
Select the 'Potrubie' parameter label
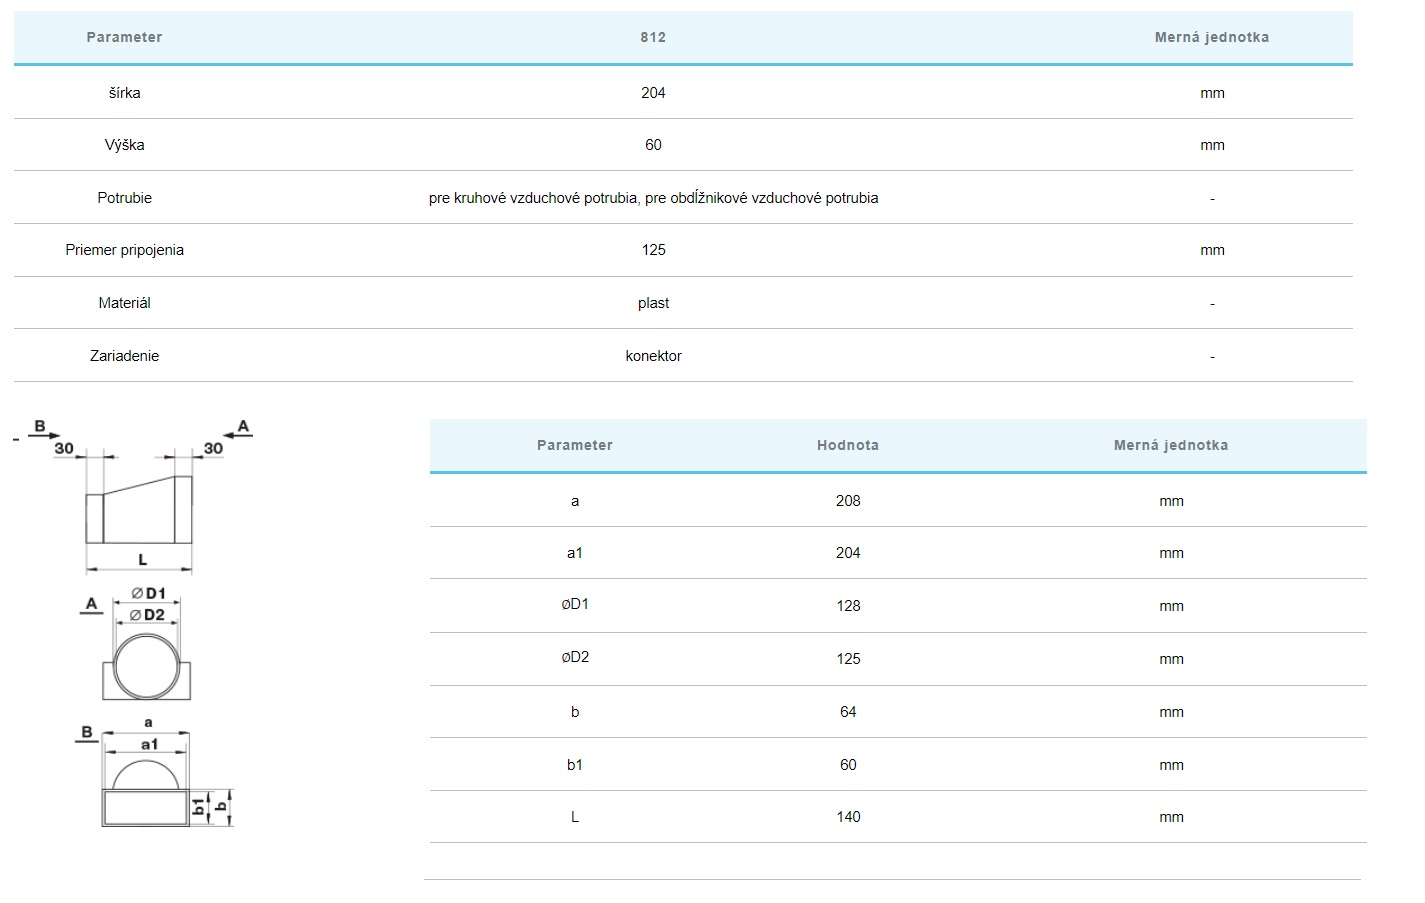pos(124,198)
